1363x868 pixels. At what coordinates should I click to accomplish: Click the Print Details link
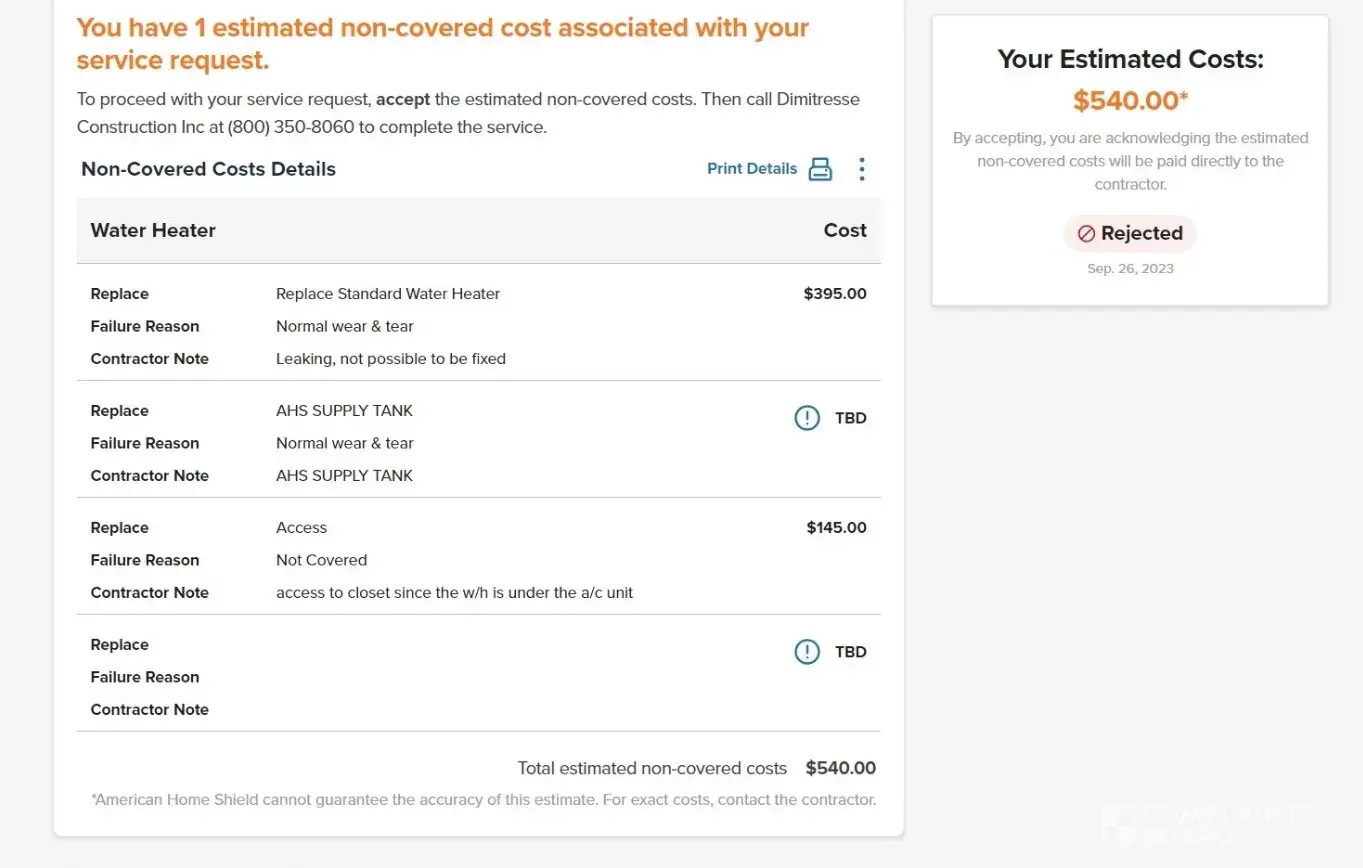tap(752, 169)
